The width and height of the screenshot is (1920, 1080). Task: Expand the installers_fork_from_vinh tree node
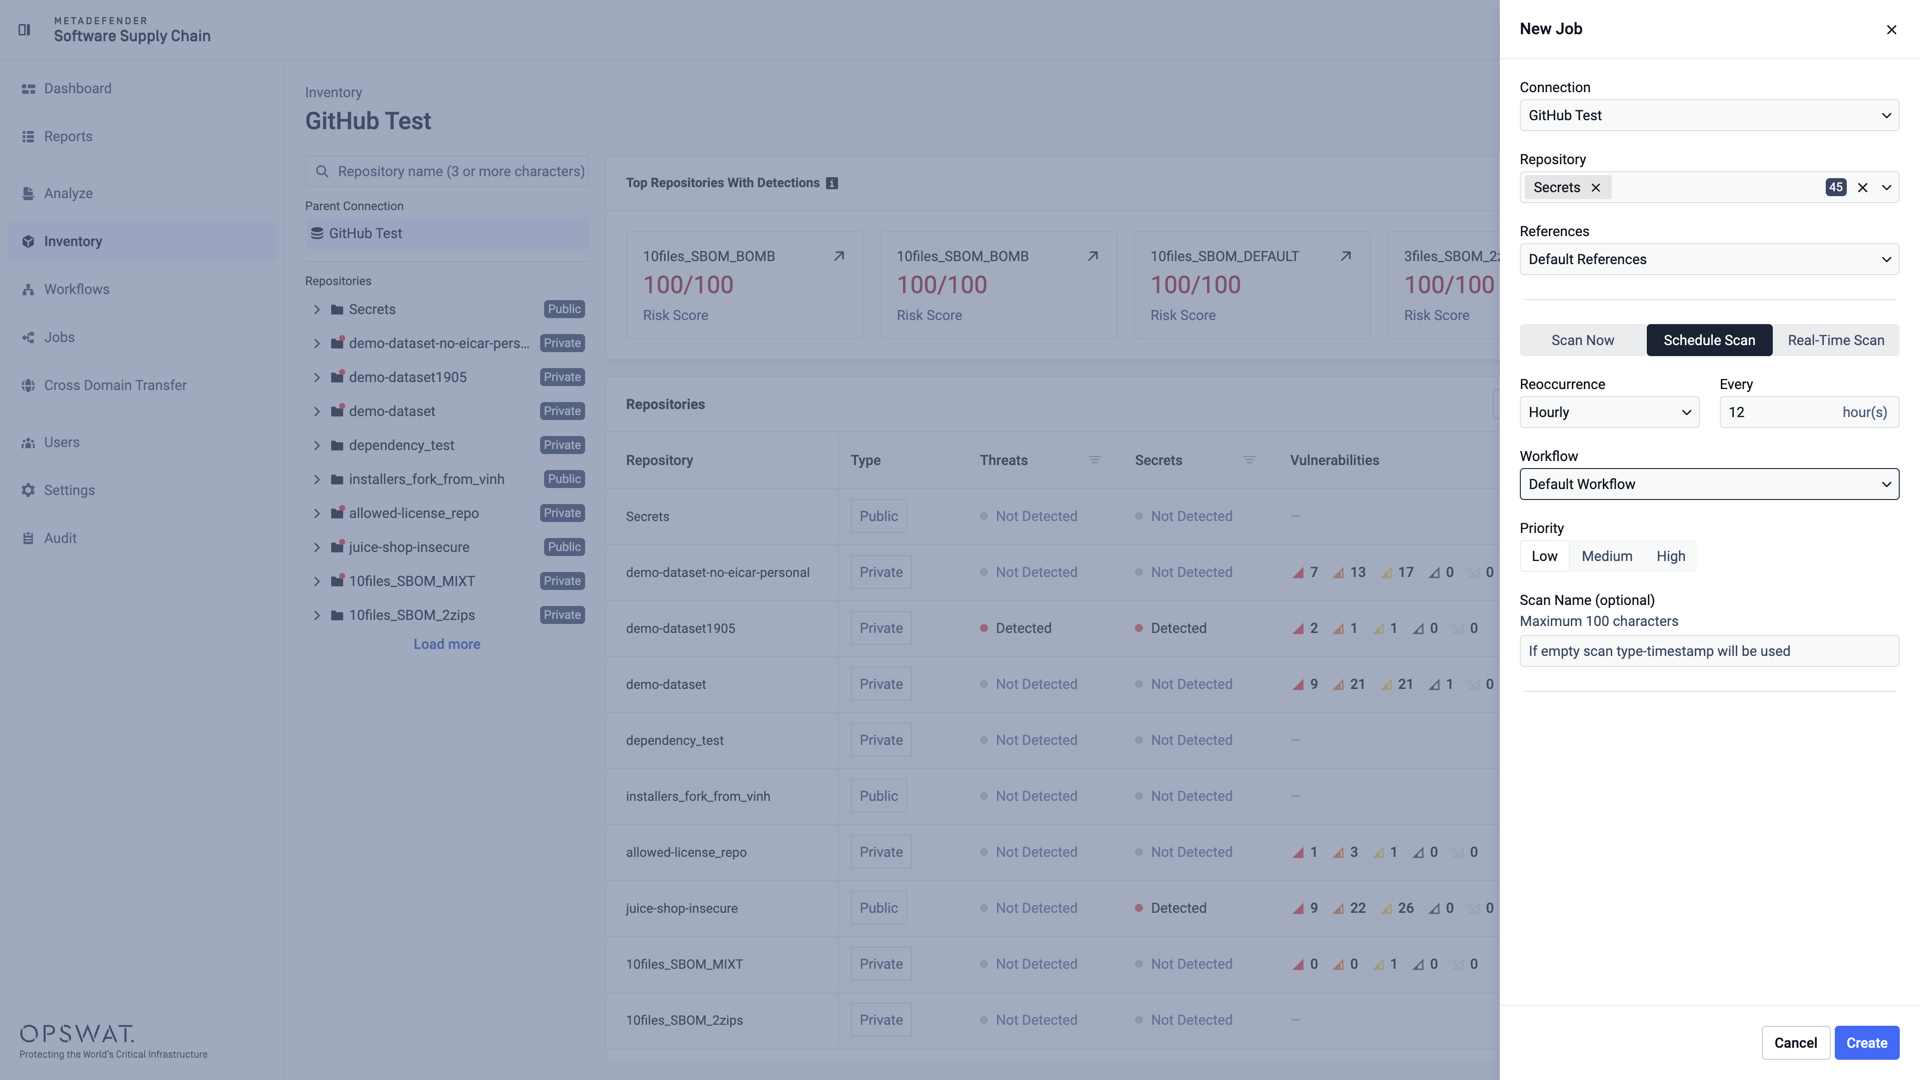click(x=317, y=480)
